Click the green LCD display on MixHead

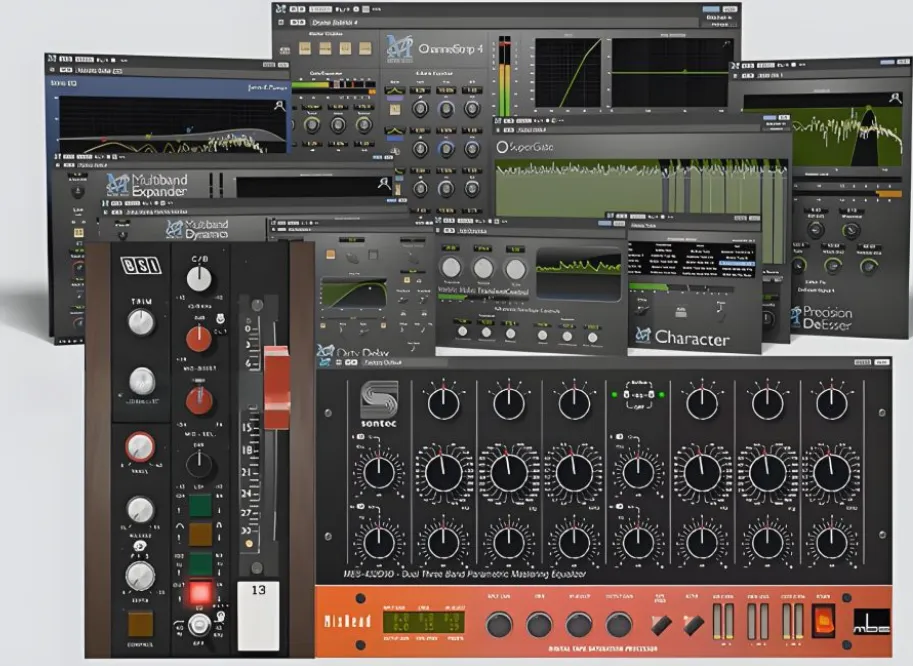pos(424,622)
